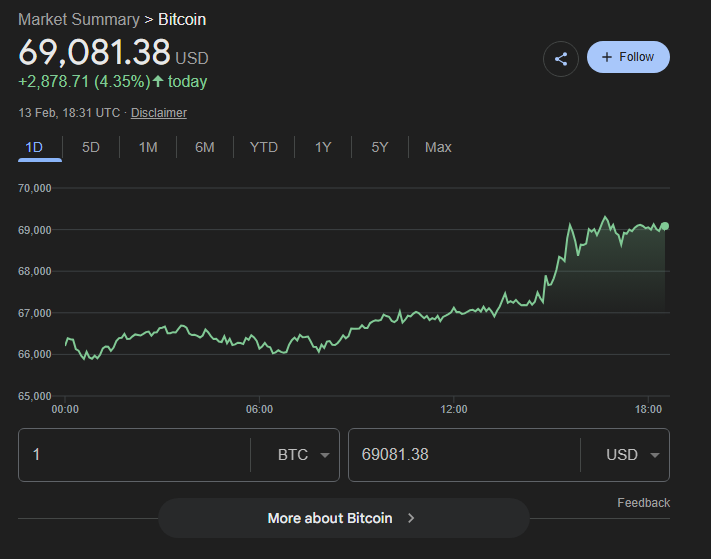This screenshot has height=559, width=711.
Task: Switch to the 1M chart tab
Action: point(148,147)
